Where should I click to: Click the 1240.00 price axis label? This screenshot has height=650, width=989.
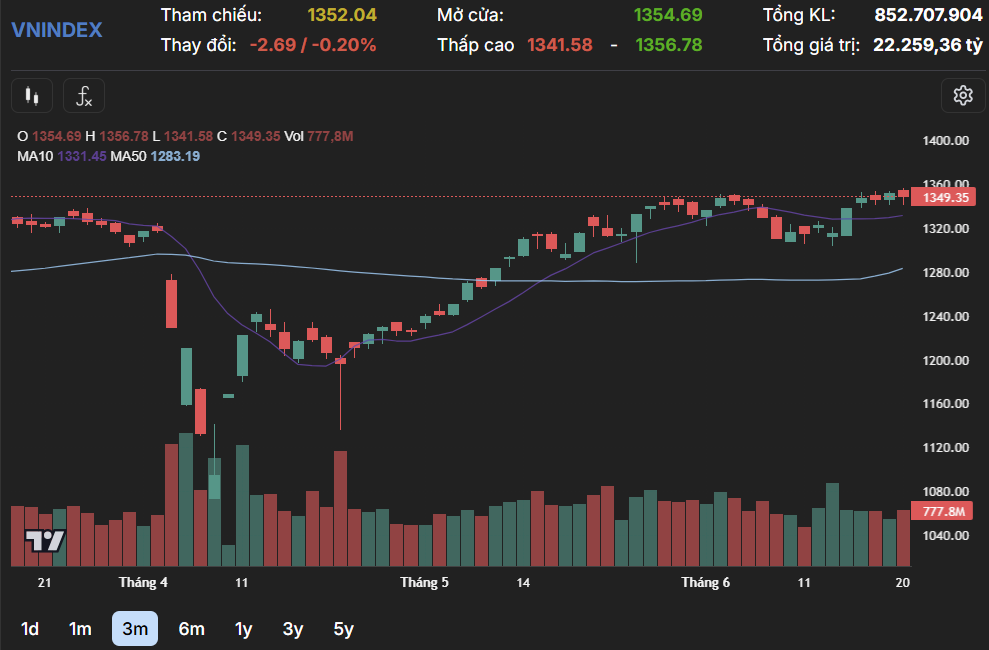pos(945,316)
